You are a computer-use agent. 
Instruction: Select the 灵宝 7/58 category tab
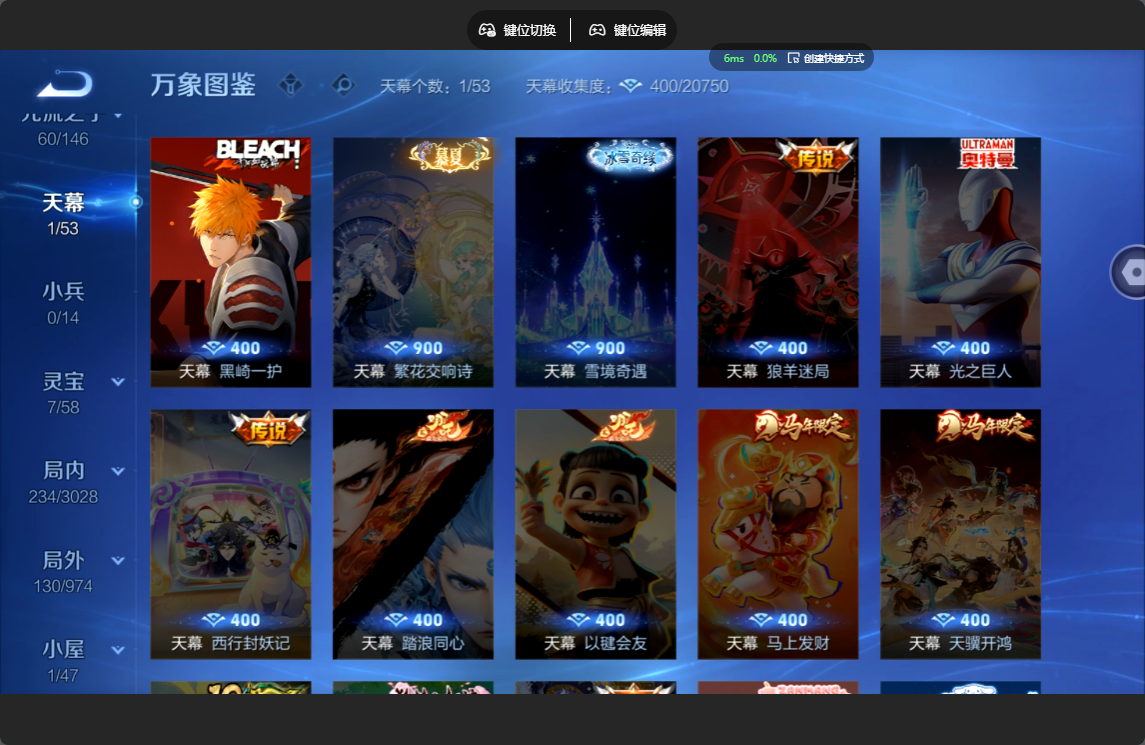[x=64, y=393]
